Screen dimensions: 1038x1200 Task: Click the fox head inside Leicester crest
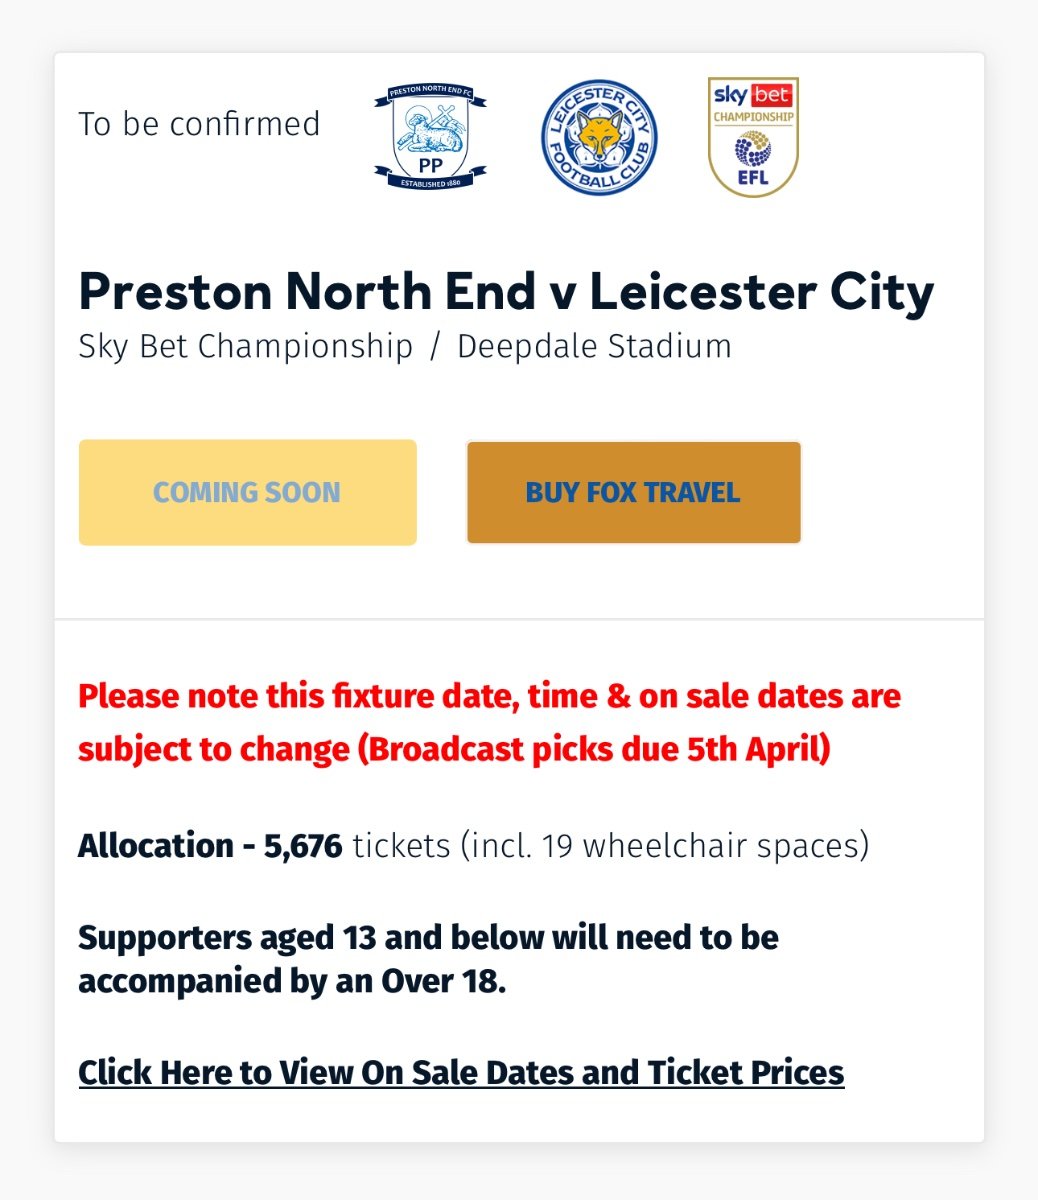(598, 138)
